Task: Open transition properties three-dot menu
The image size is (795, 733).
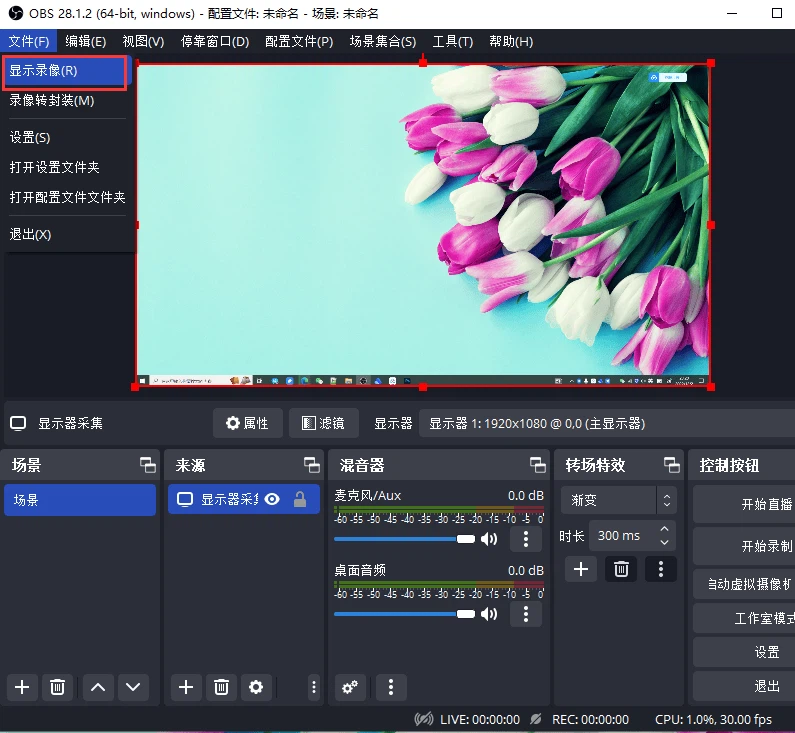Action: pos(661,569)
